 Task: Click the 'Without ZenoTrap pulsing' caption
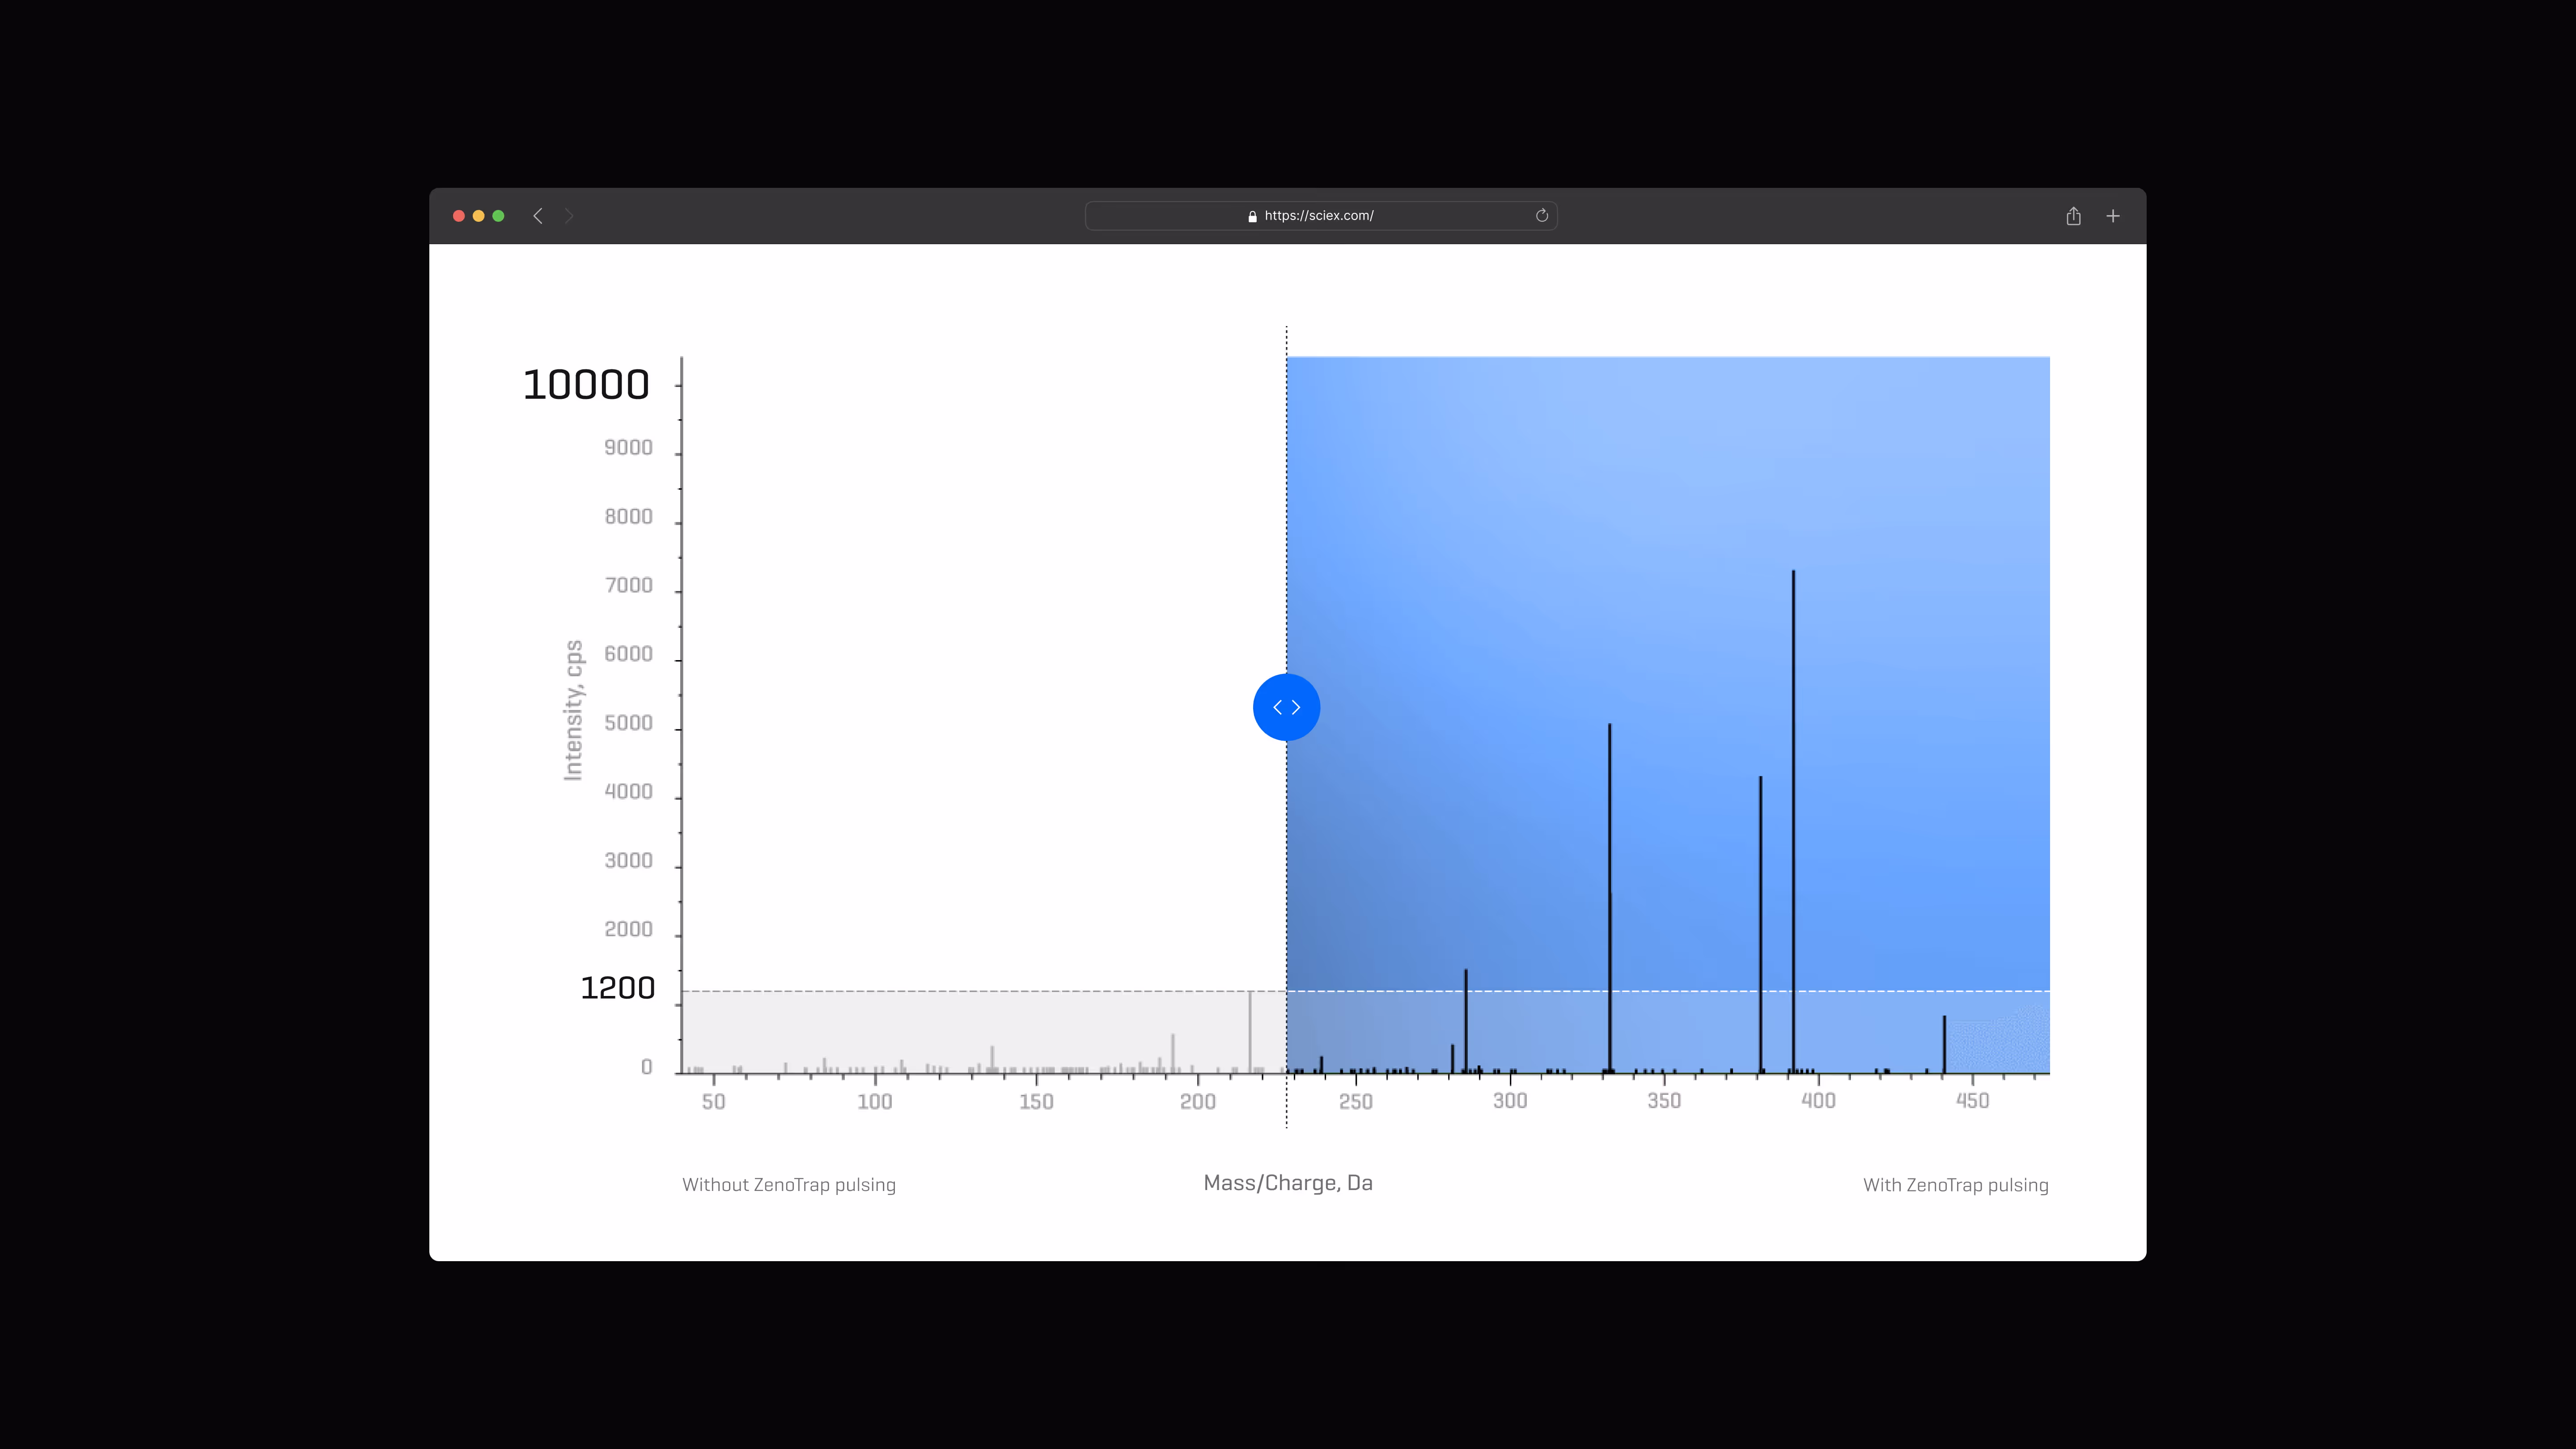coord(789,1185)
